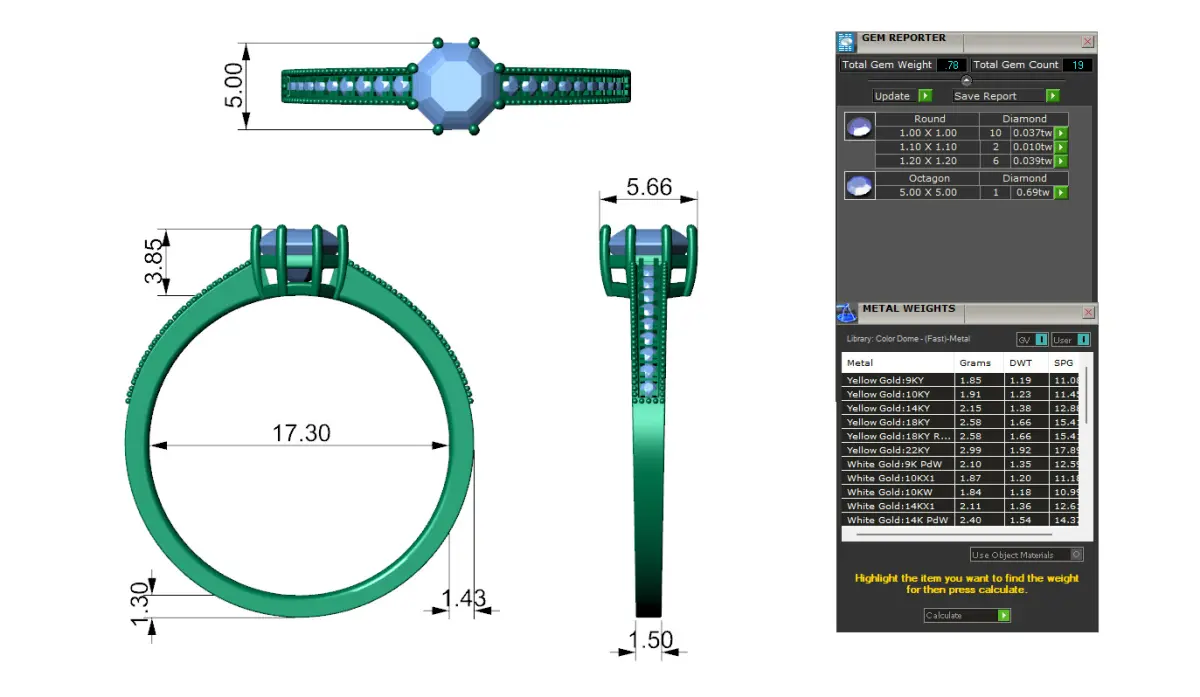Select the Yellow Gold:18KY row
Screen dimensions: 1200x697
pyautogui.click(x=962, y=422)
